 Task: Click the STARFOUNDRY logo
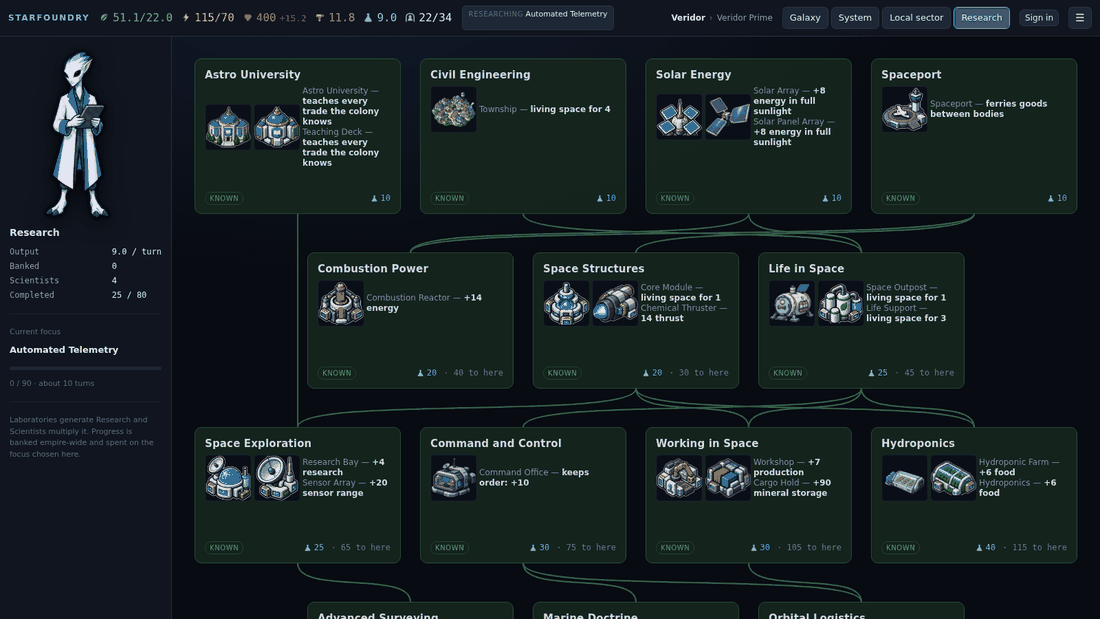coord(48,18)
